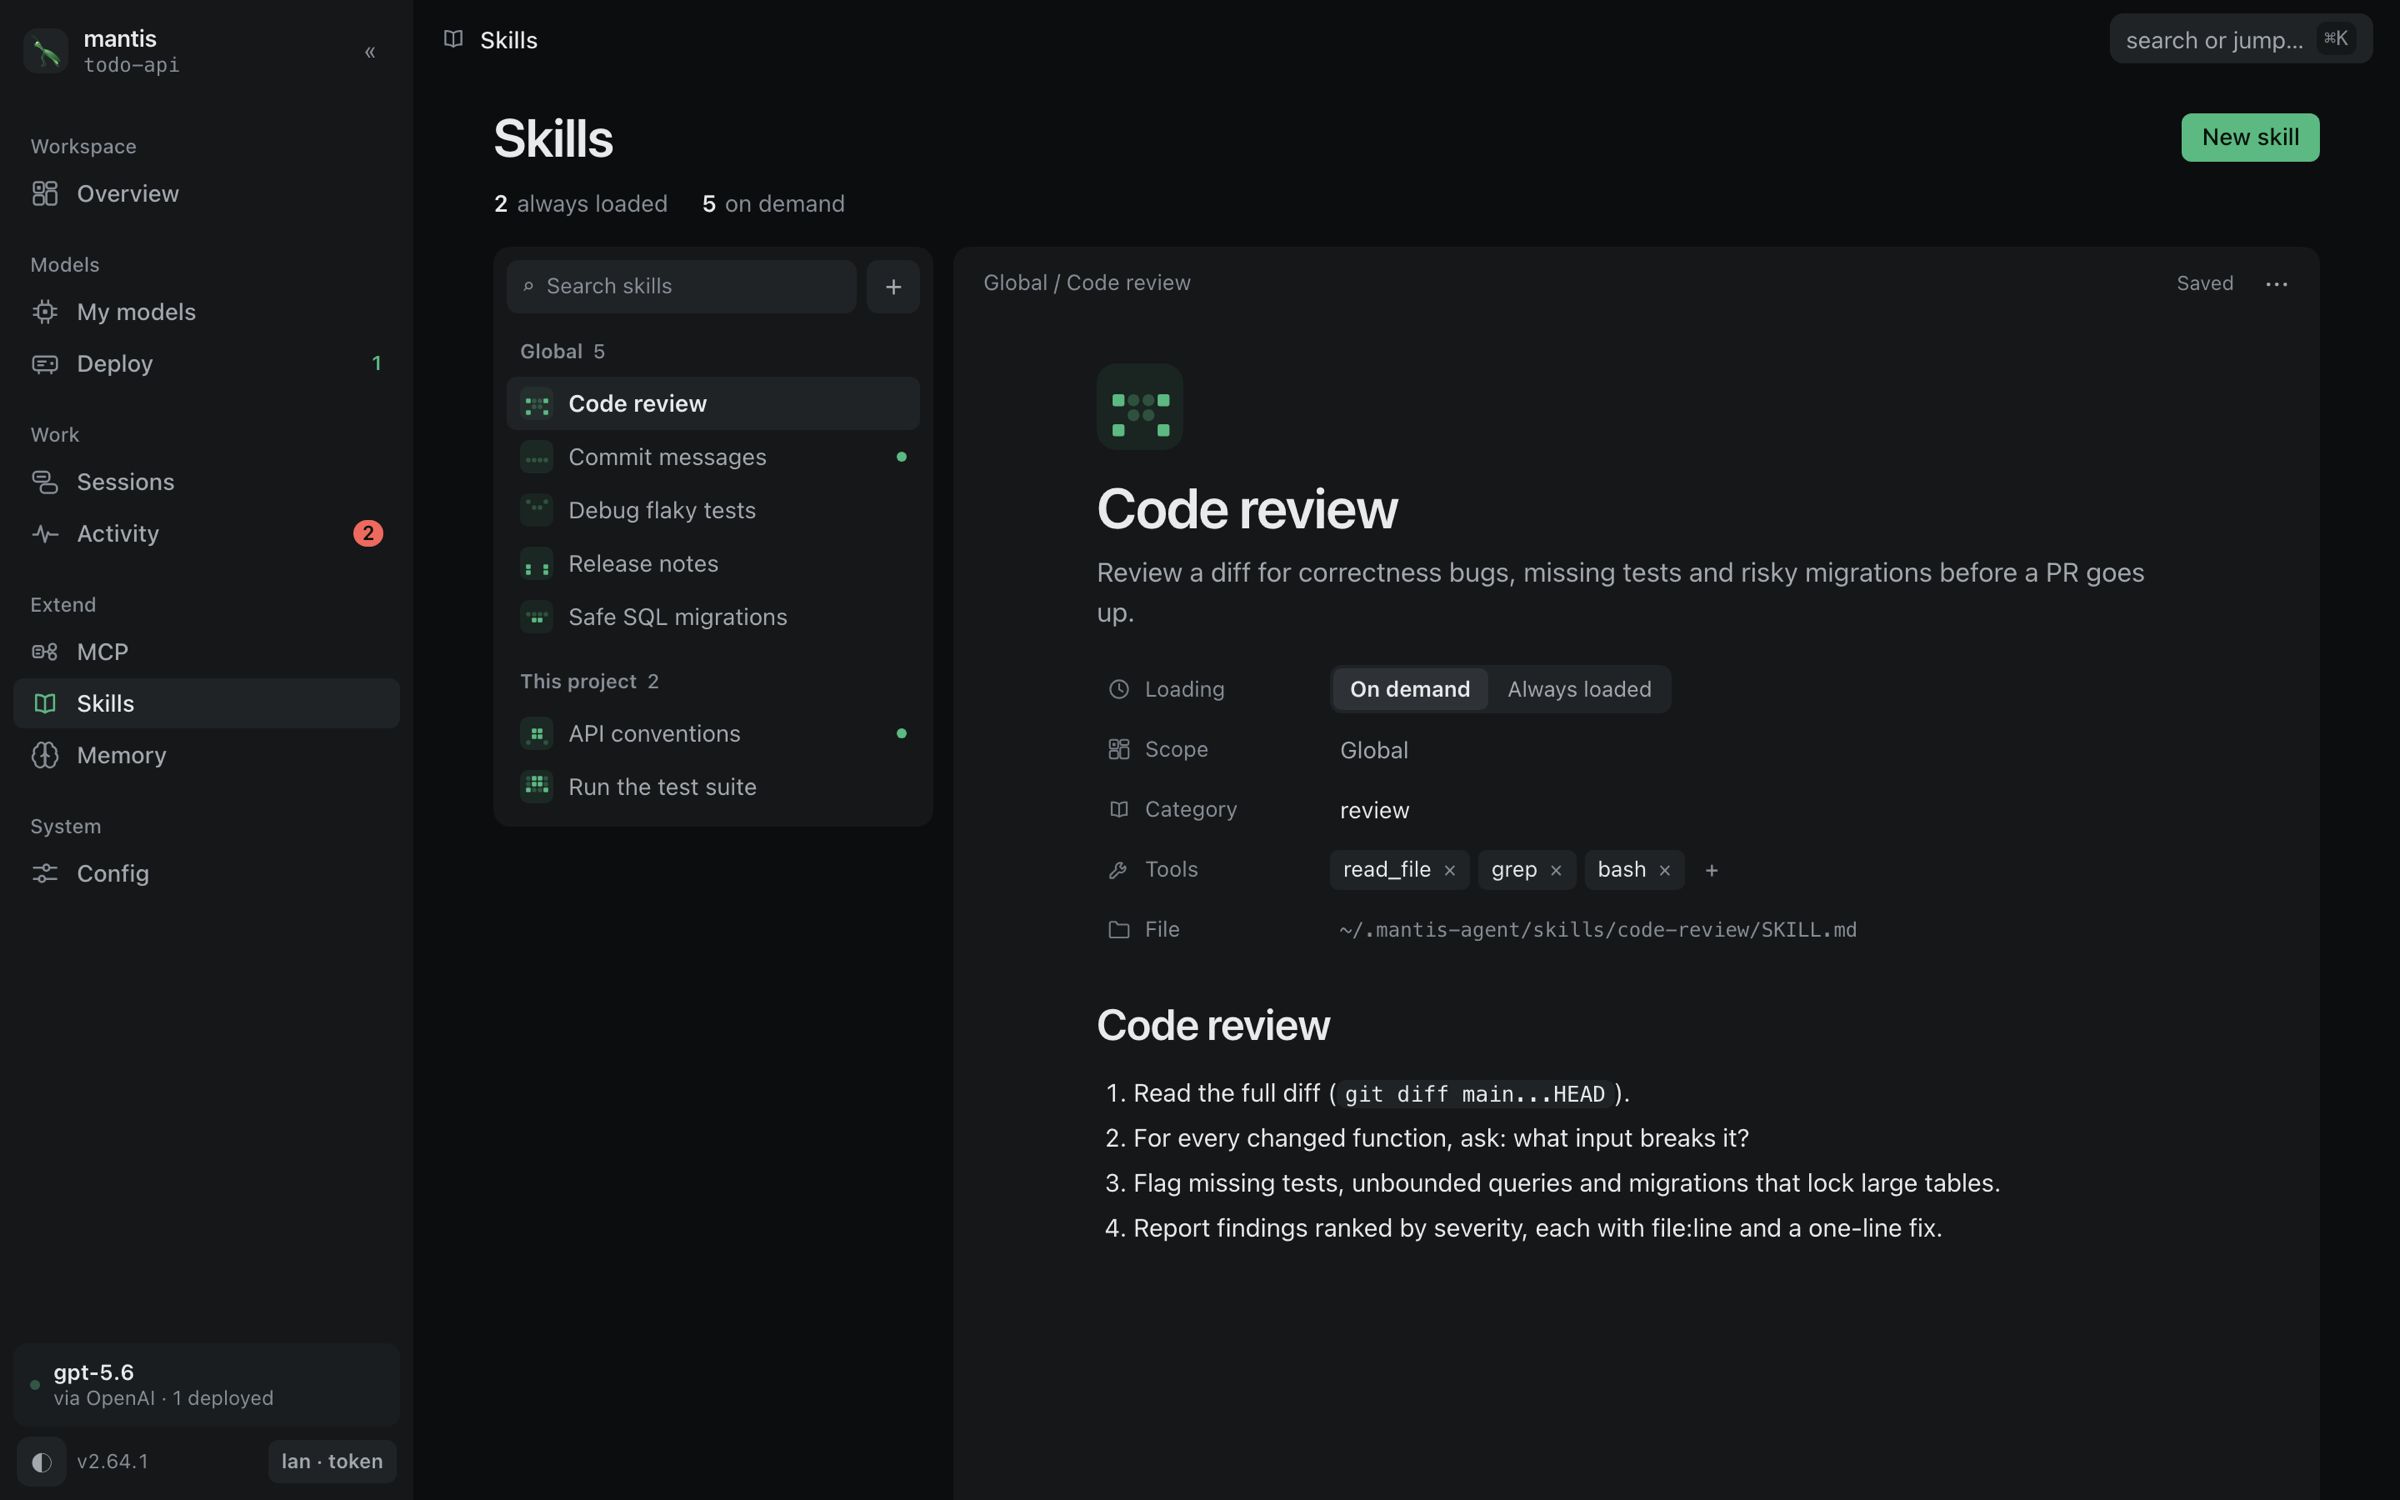Edit the Category value review
The height and width of the screenshot is (1500, 2400).
pyautogui.click(x=1374, y=810)
